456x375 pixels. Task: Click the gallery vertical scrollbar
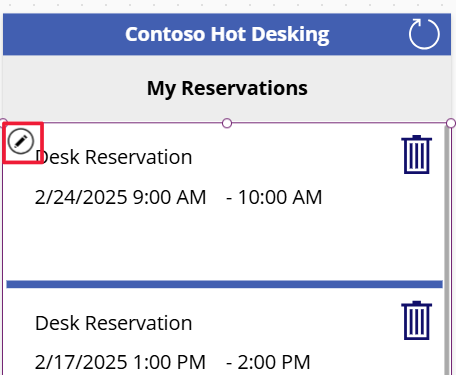447,249
